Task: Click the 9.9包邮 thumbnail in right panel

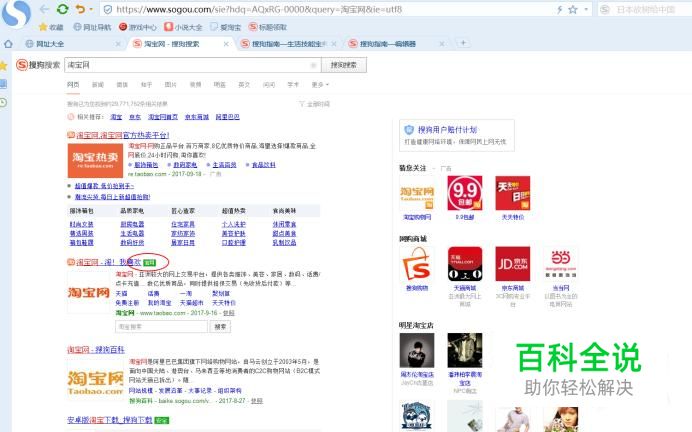Action: coord(465,193)
